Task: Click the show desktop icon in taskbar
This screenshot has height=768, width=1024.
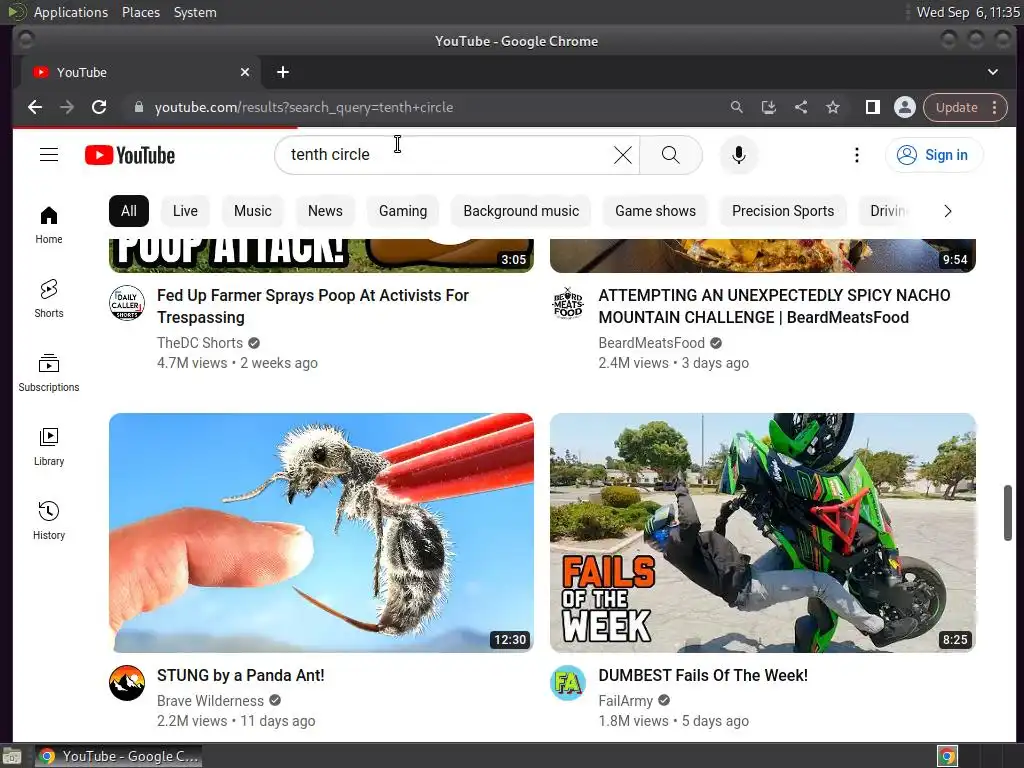Action: [x=12, y=756]
